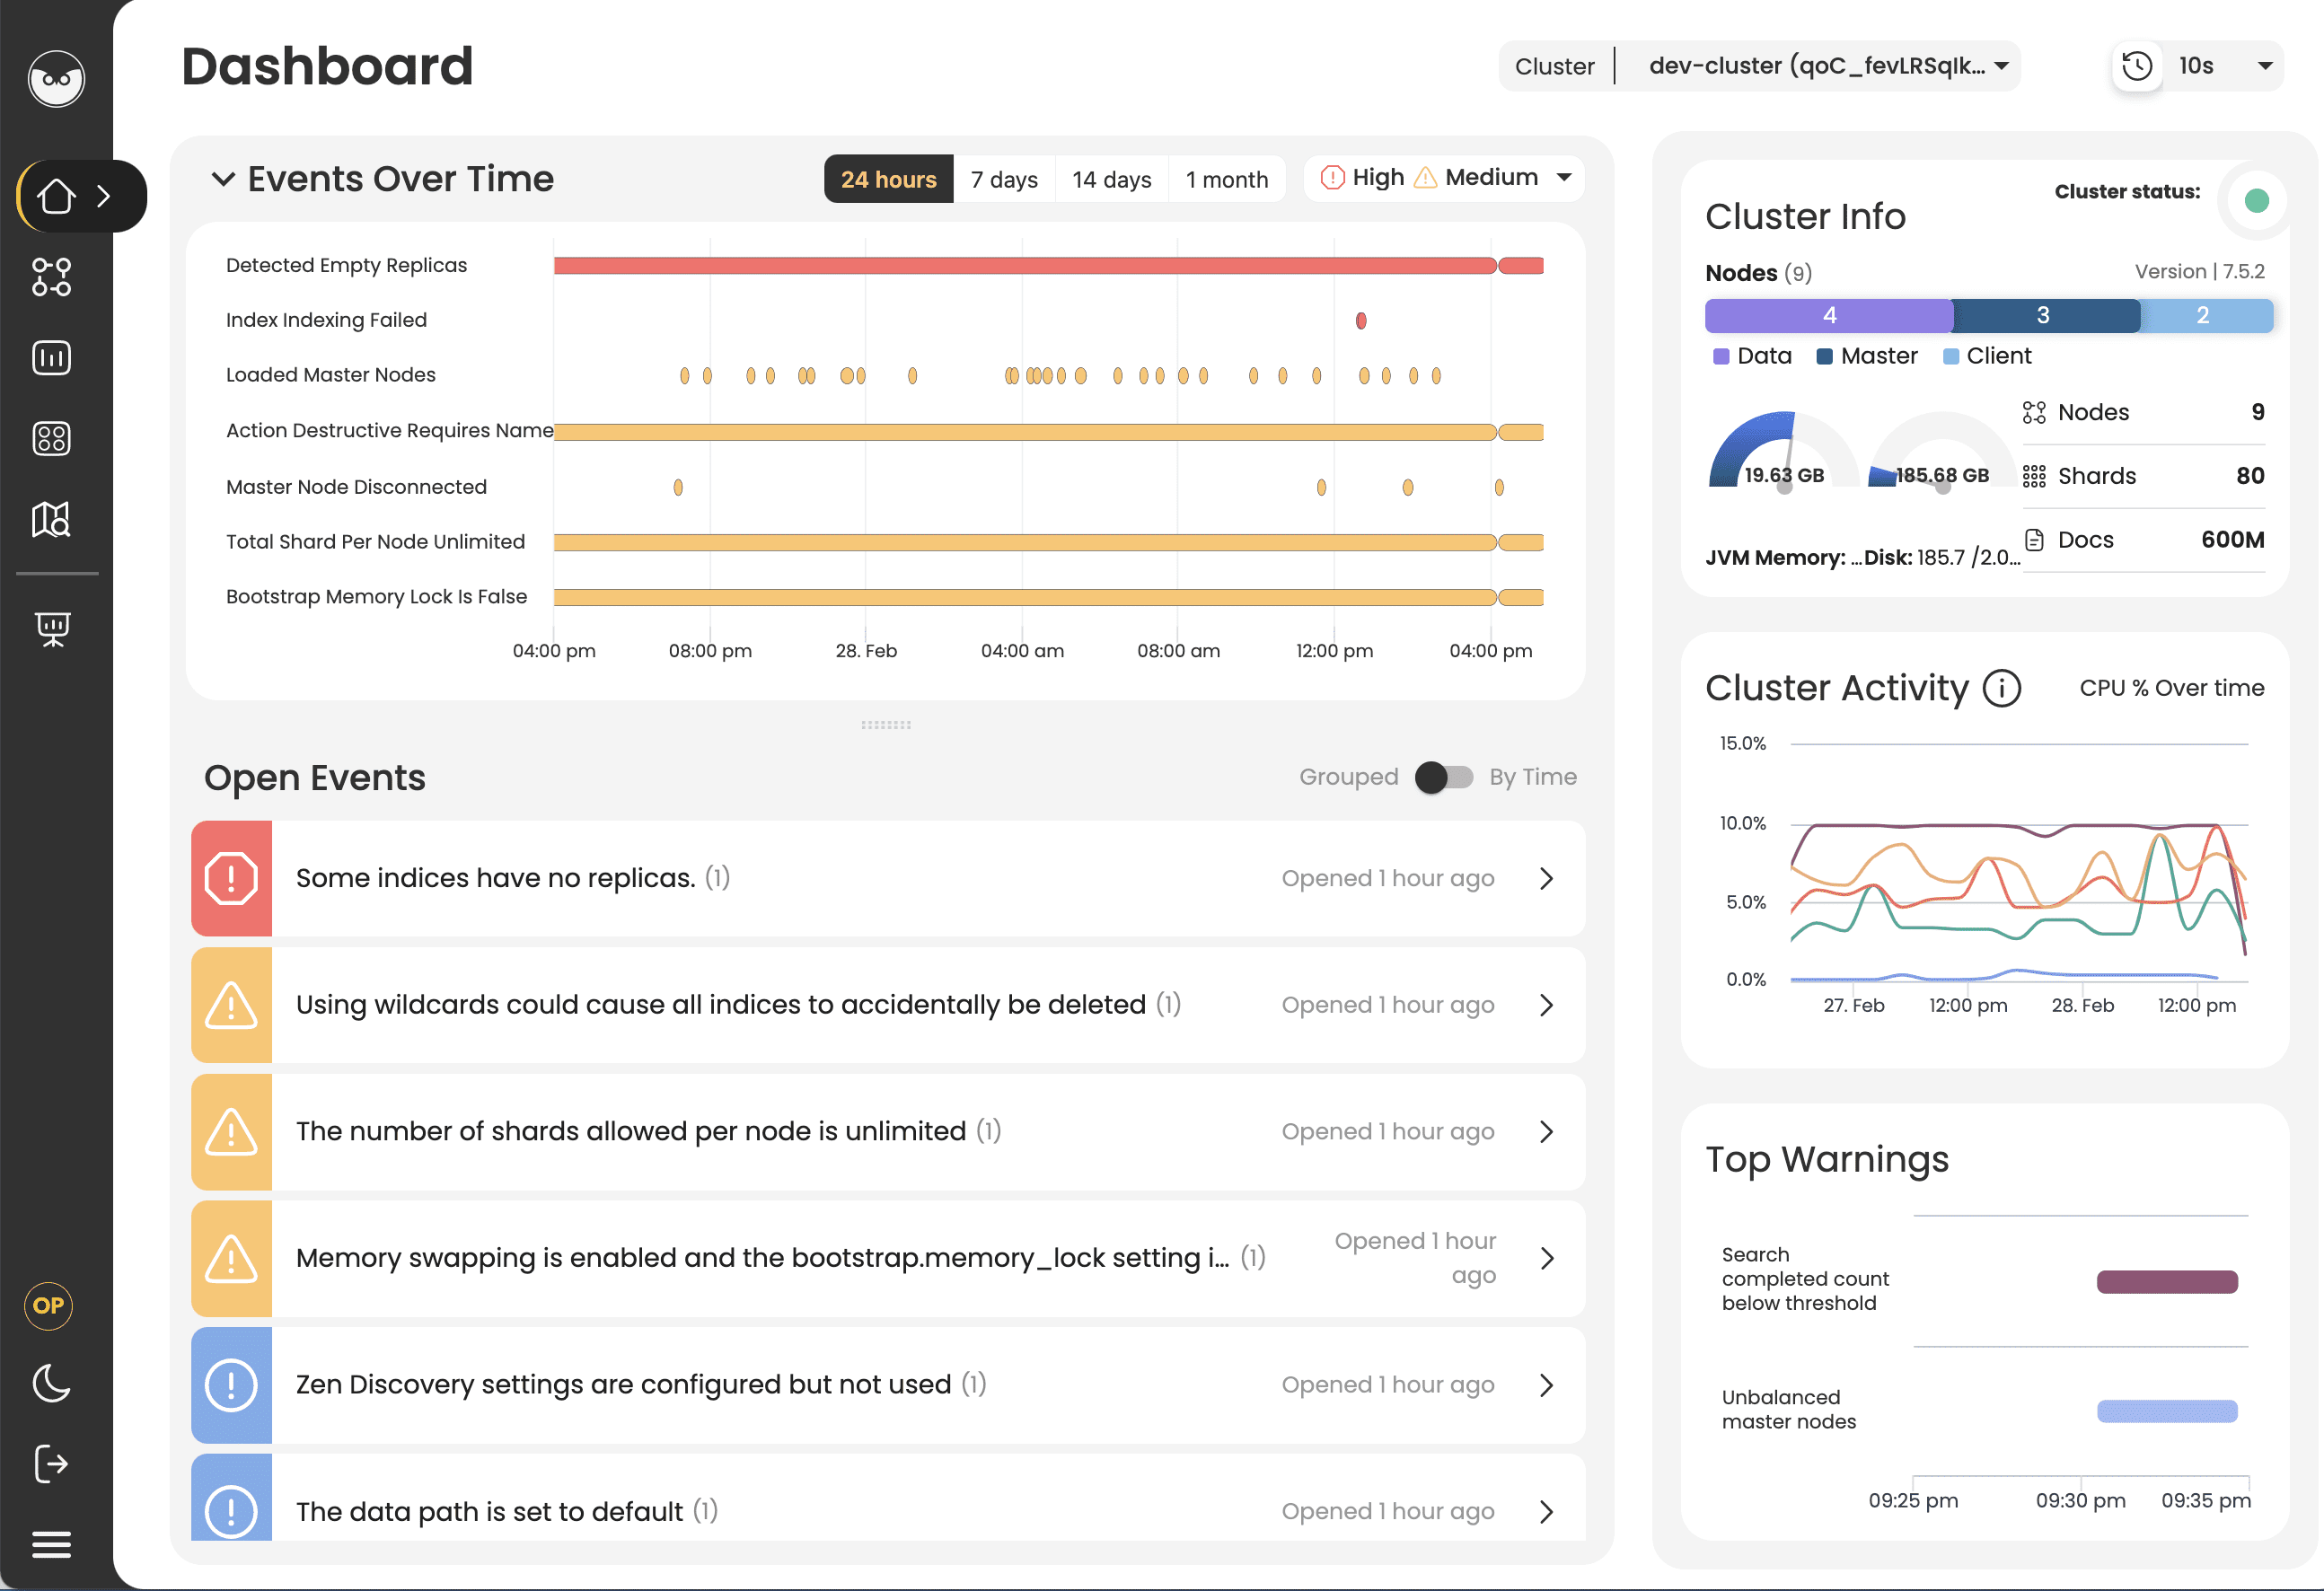Open the presentation board sidebar icon
This screenshot has width=2324, height=1591.
tap(52, 629)
